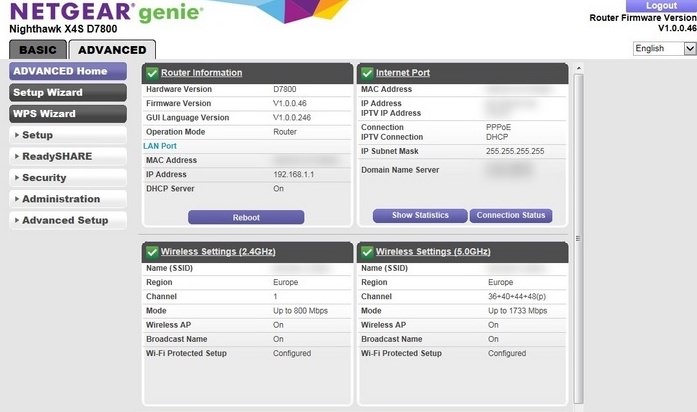Expand the ReadySHARE menu section
Viewport: 697px width, 412px height.
coord(68,156)
